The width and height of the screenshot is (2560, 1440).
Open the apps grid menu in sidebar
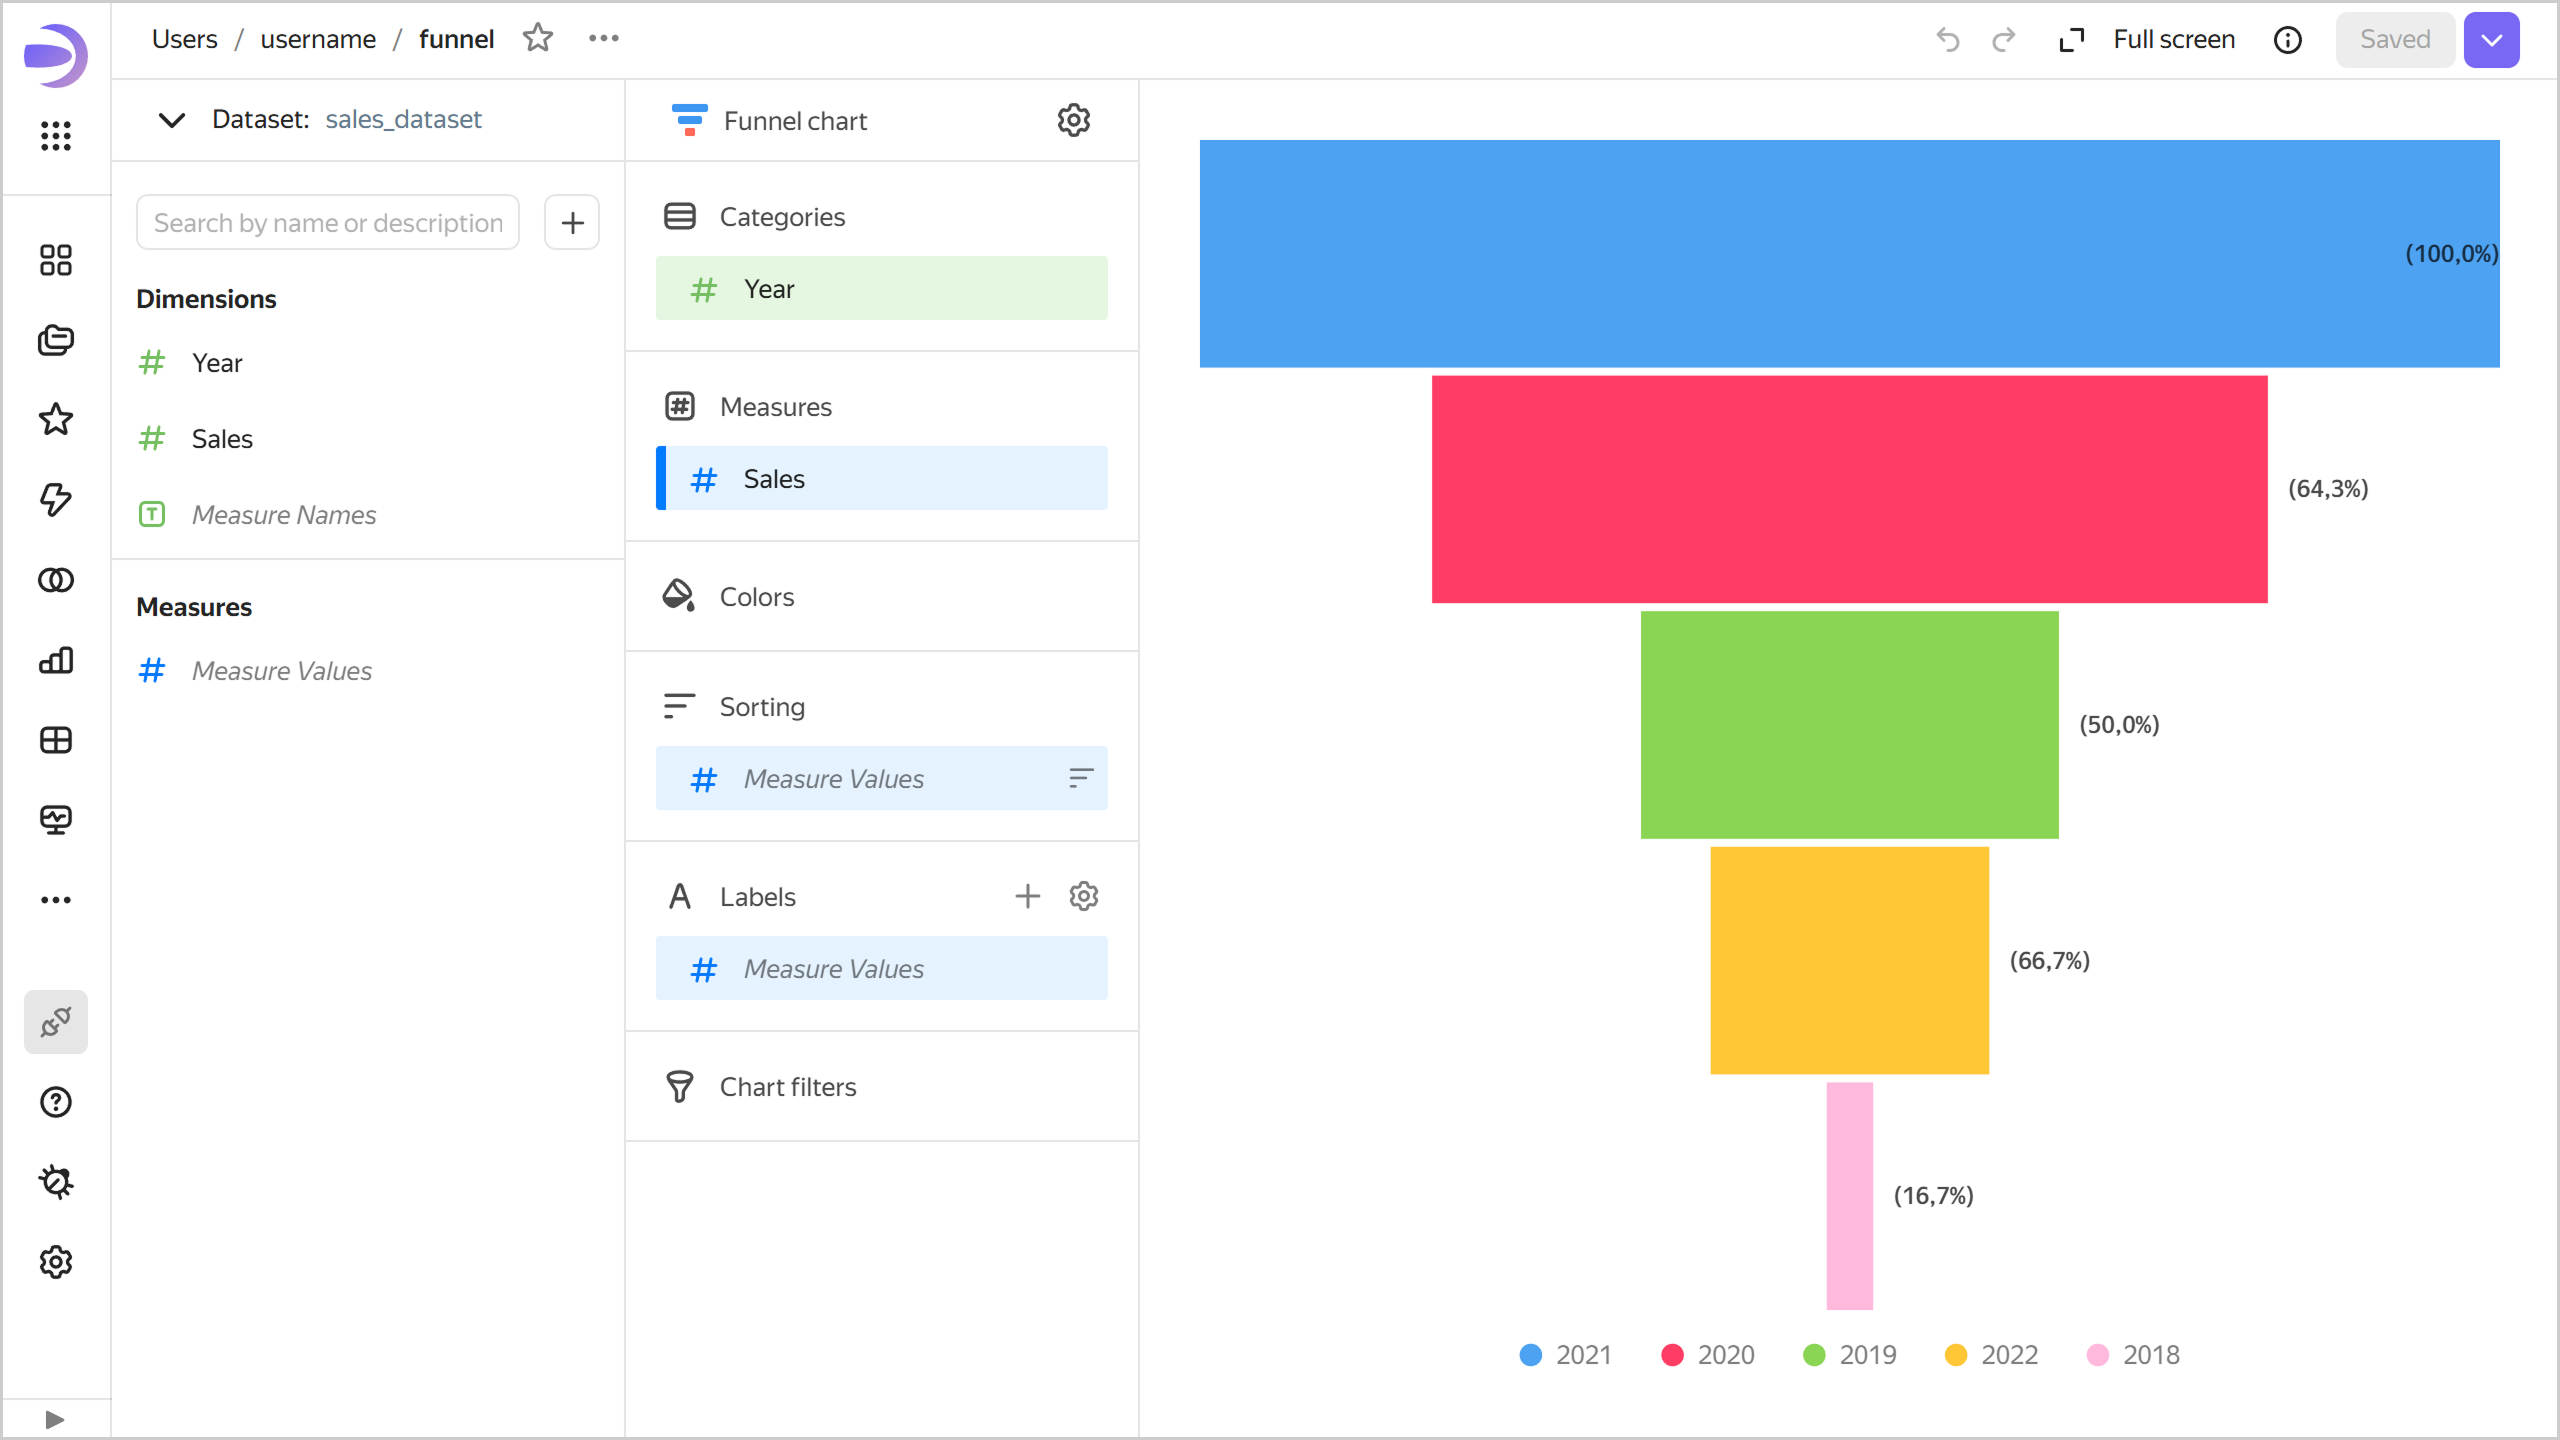(56, 135)
